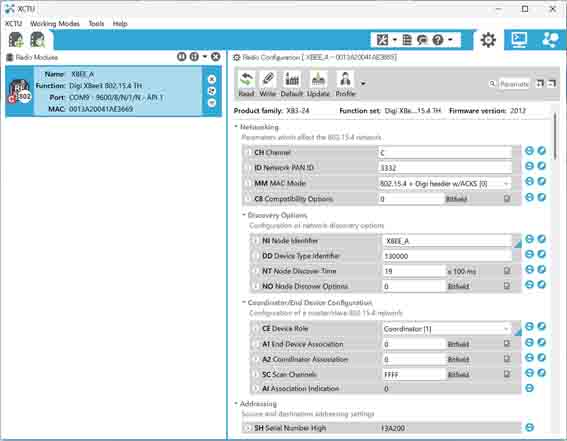The height and width of the screenshot is (441, 567).
Task: Open bitfield calculator for SC Scan Channels
Action: 507,374
